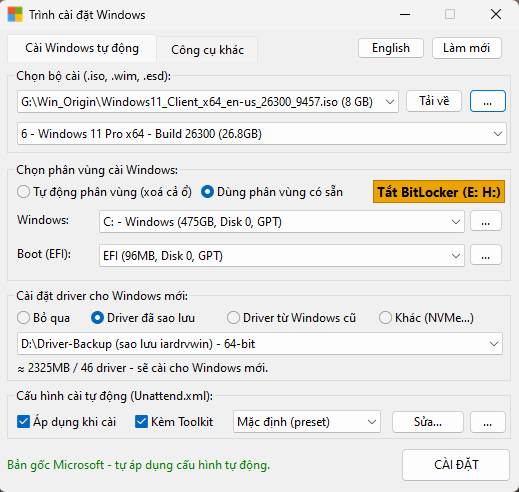This screenshot has width=519, height=492.
Task: Select Dùng phân vùng có sẵn option
Action: click(x=272, y=192)
